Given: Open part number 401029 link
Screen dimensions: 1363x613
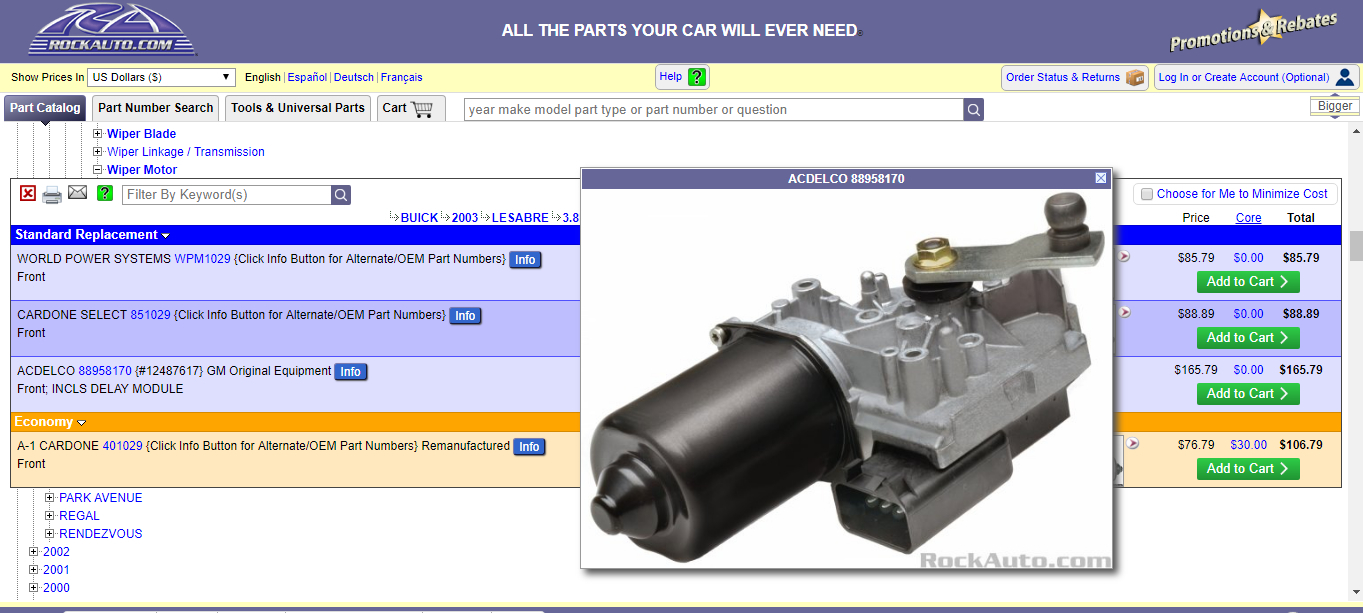Looking at the screenshot, I should click(123, 446).
